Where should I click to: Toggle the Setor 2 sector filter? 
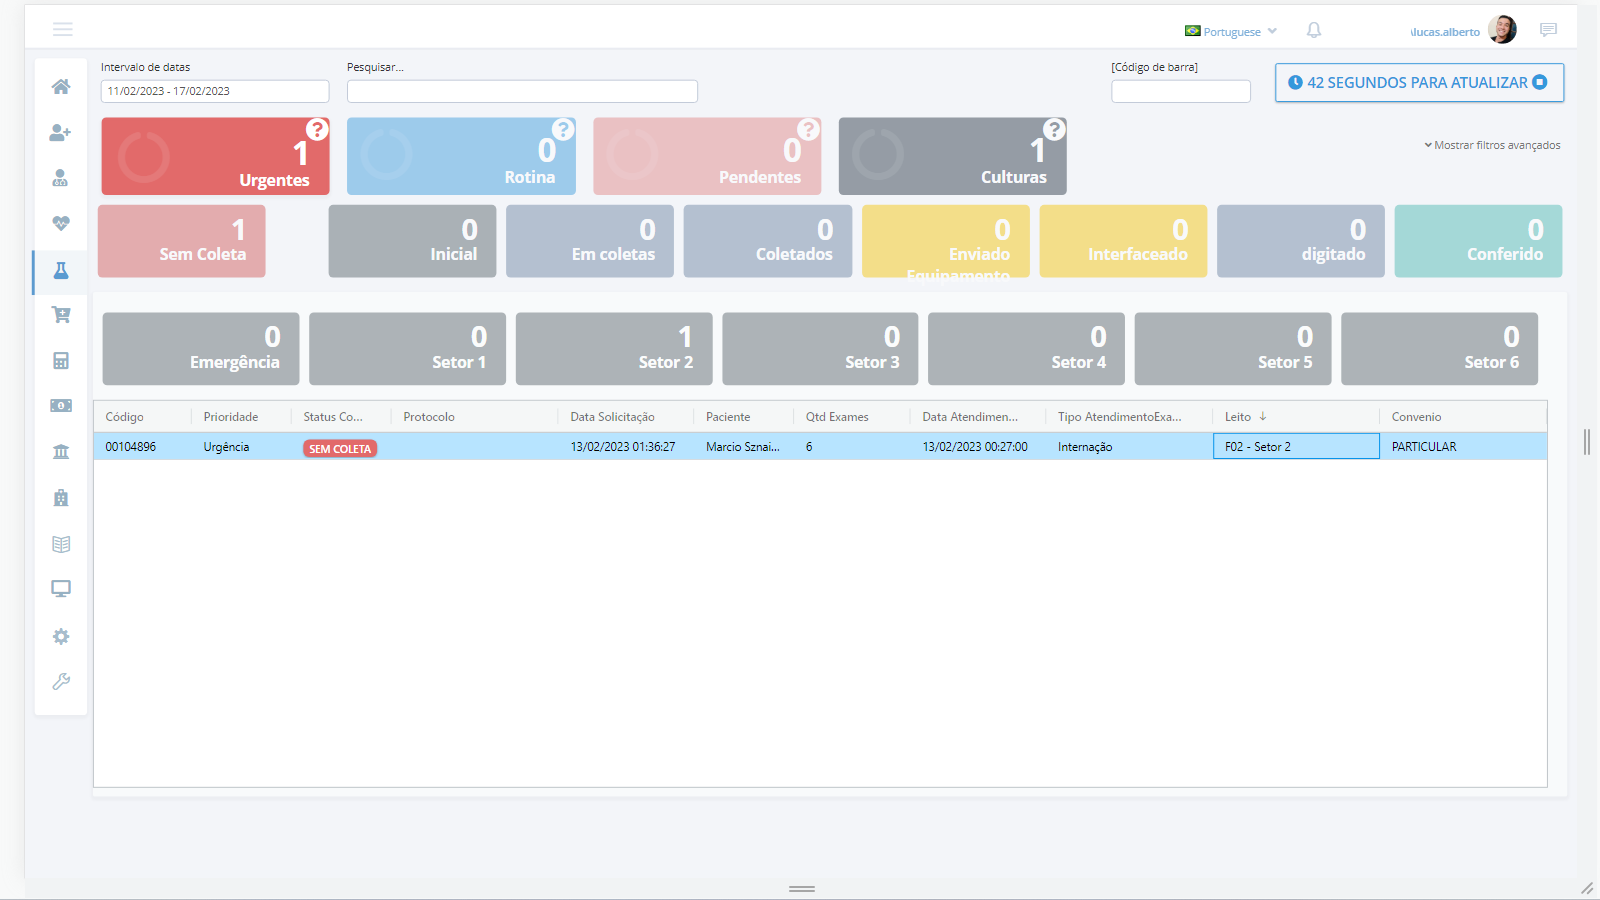614,349
